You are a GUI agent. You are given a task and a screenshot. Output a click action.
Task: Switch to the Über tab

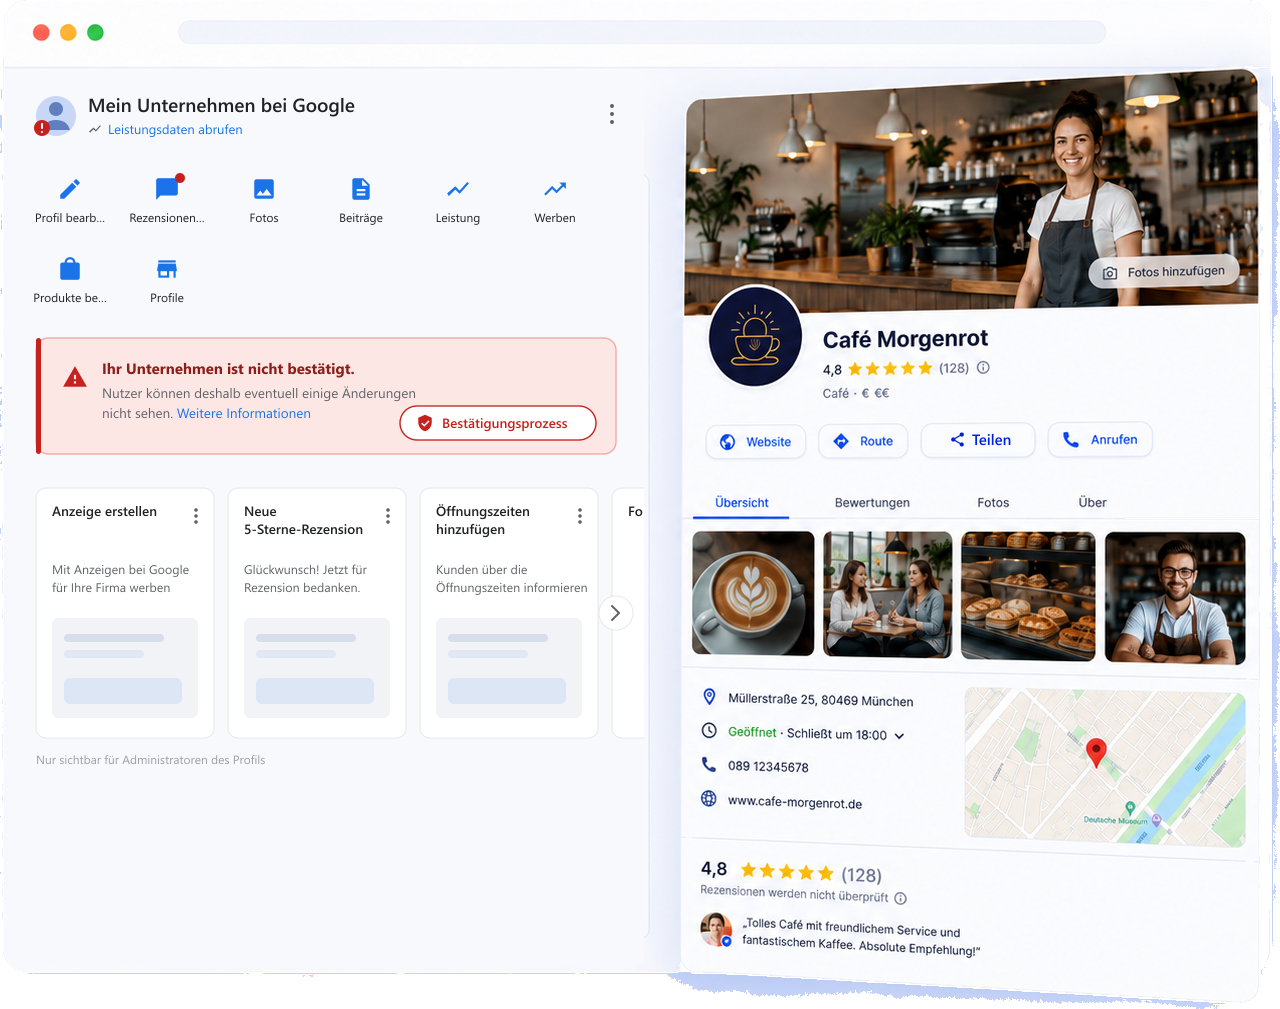point(1092,503)
